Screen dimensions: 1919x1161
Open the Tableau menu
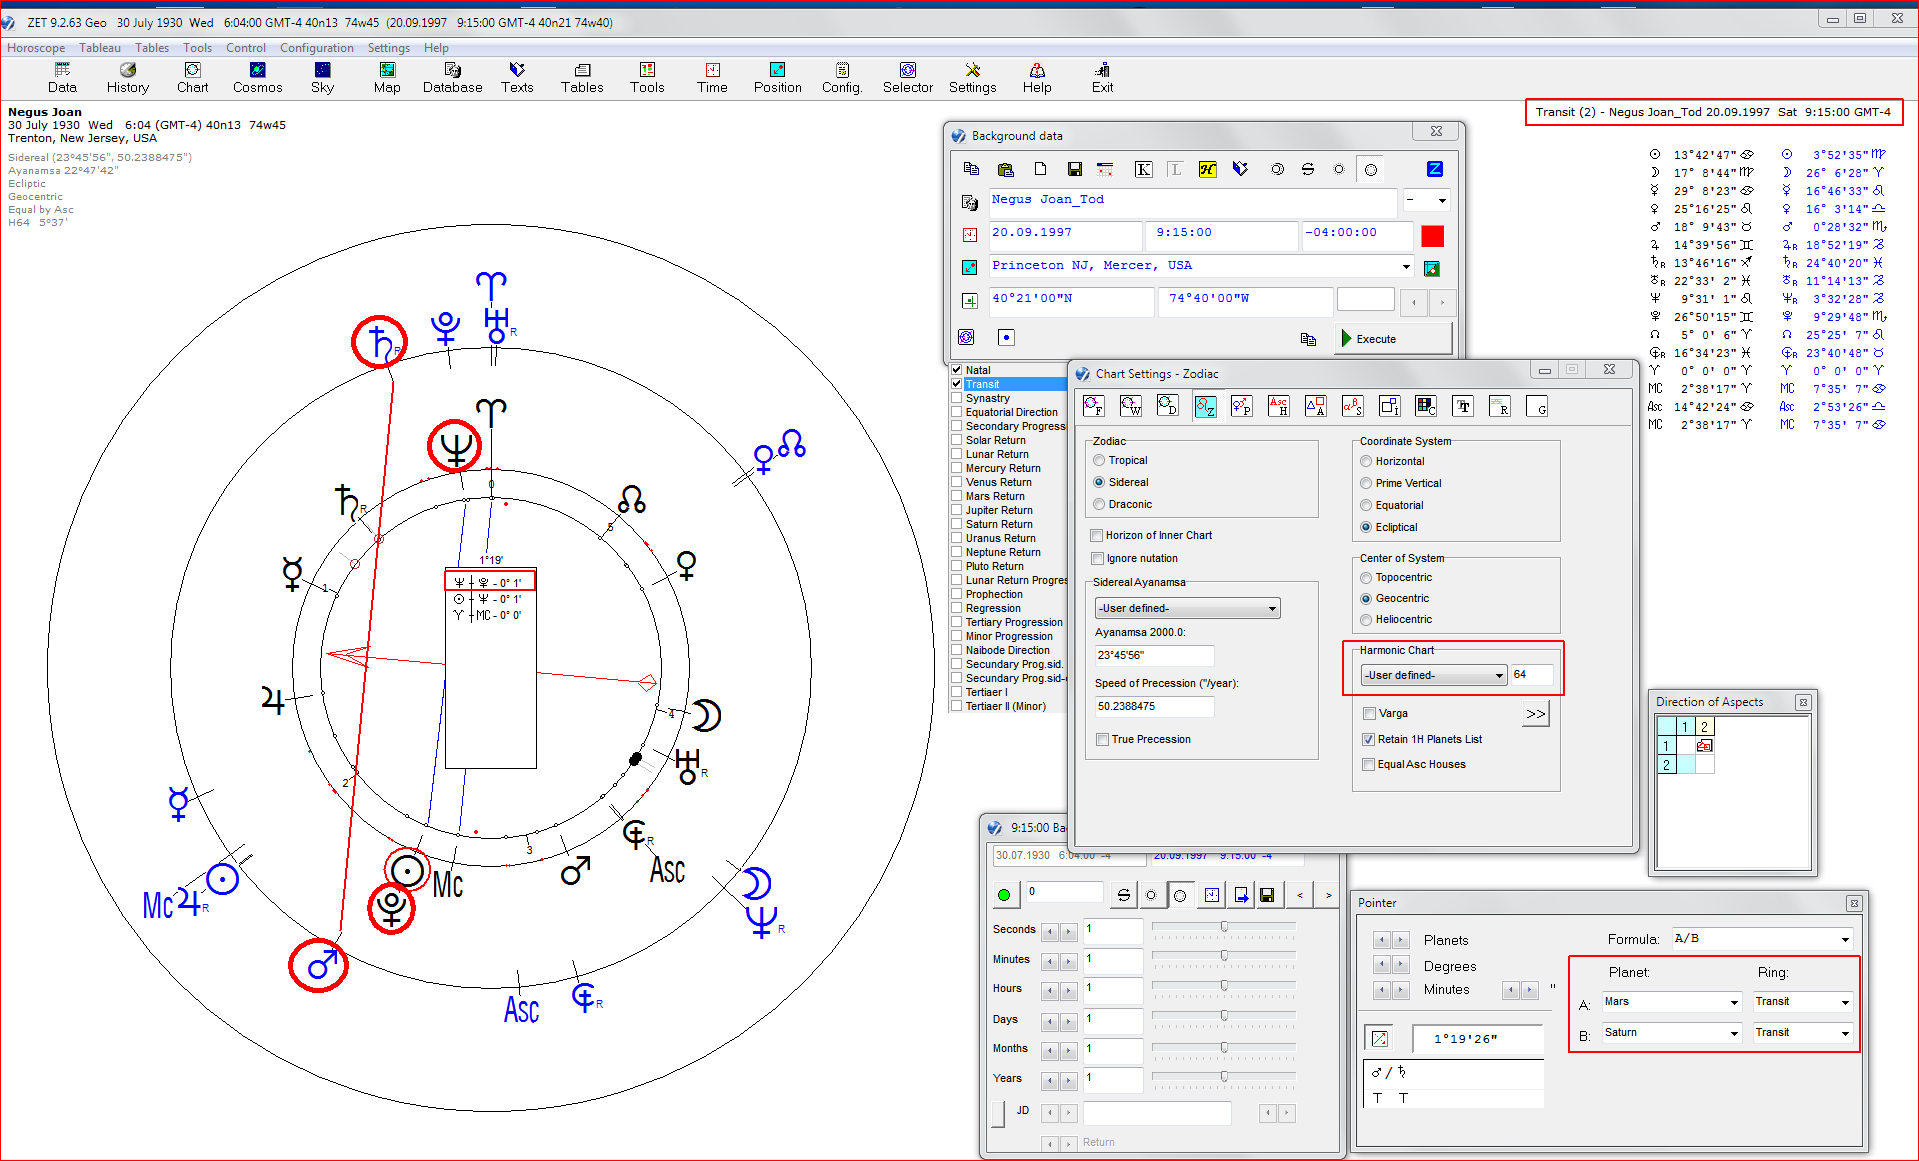(100, 48)
